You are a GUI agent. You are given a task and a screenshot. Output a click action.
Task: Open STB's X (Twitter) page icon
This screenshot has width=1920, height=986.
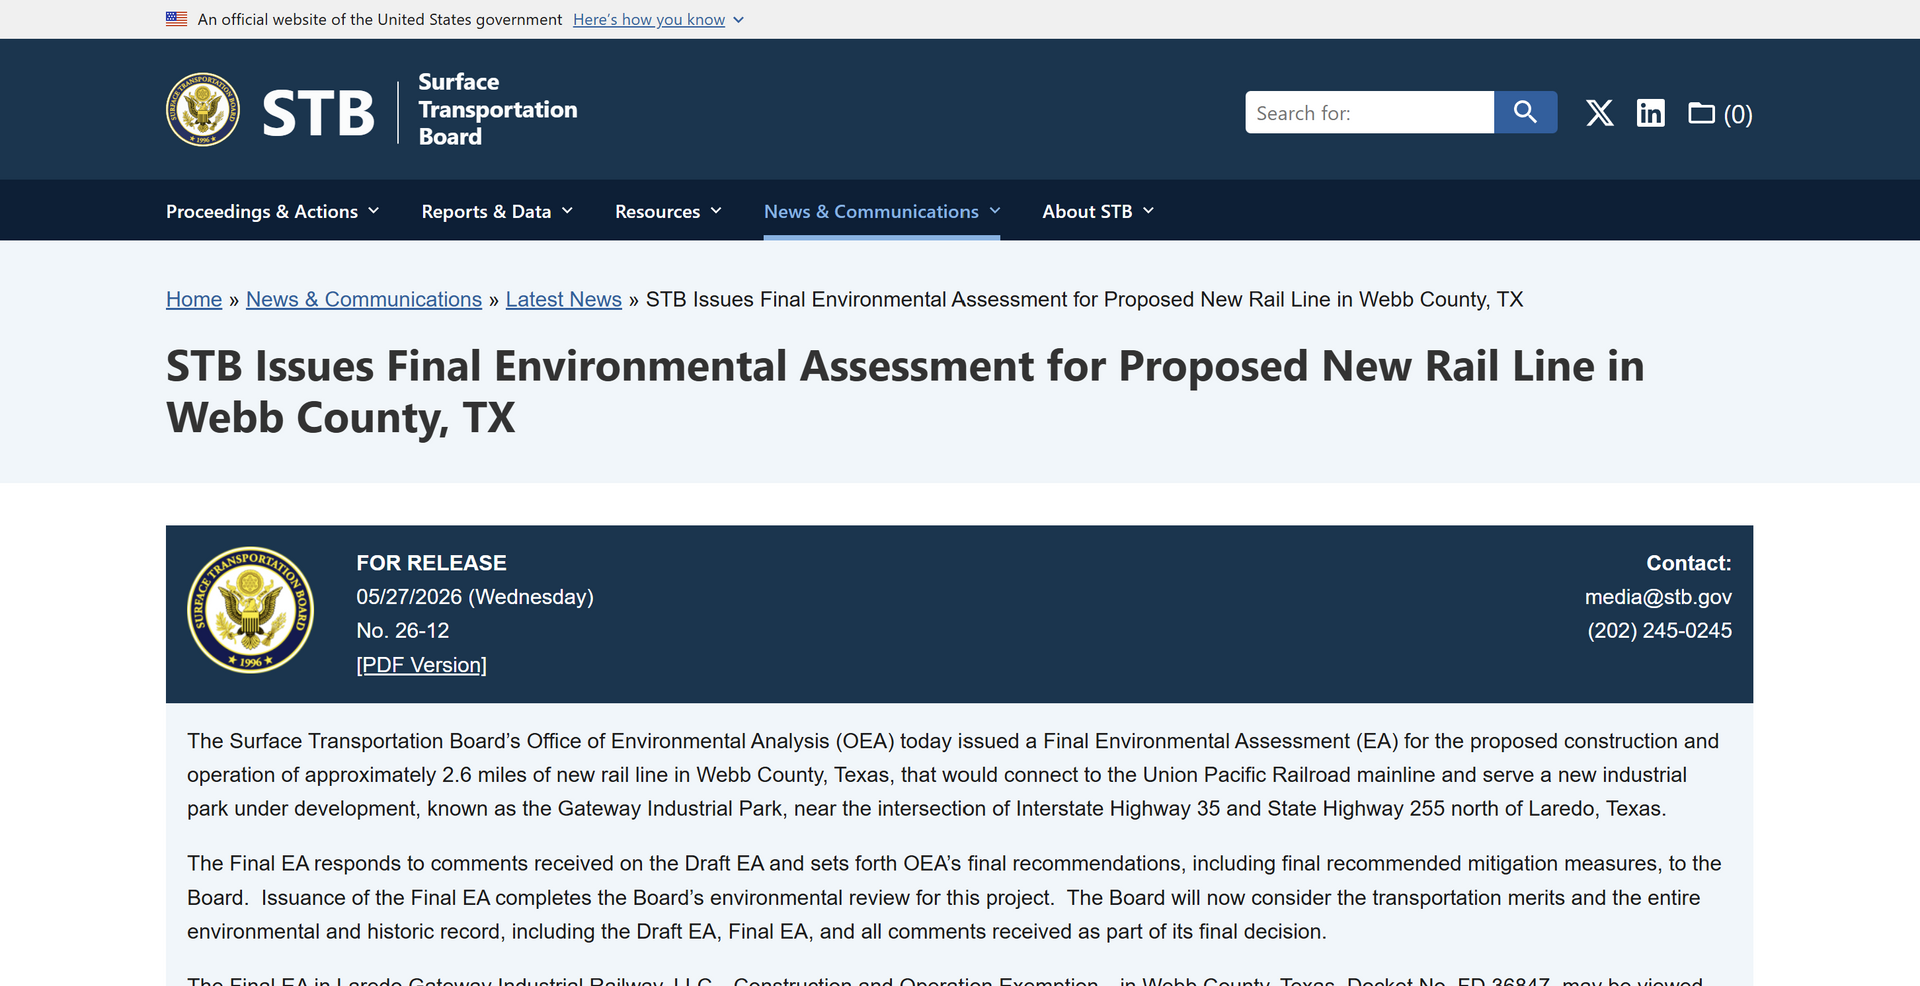tap(1599, 113)
